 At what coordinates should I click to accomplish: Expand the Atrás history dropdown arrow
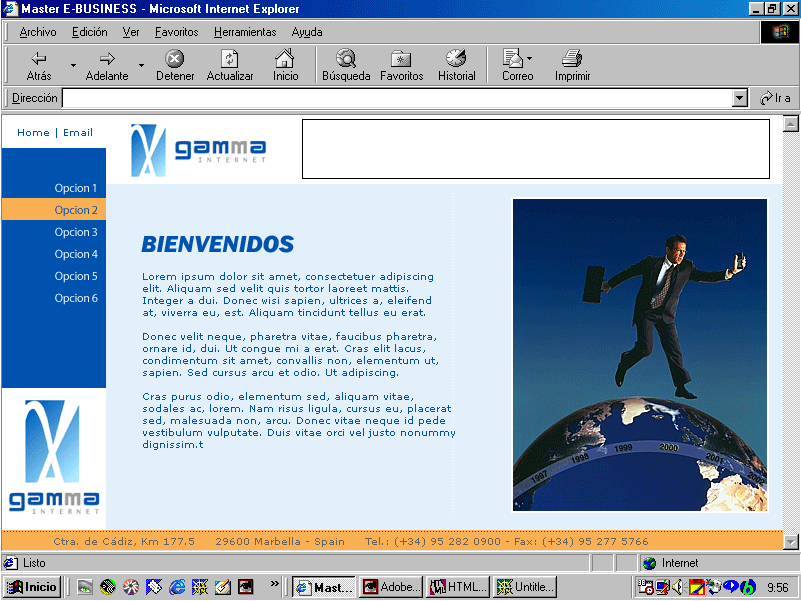(x=73, y=66)
